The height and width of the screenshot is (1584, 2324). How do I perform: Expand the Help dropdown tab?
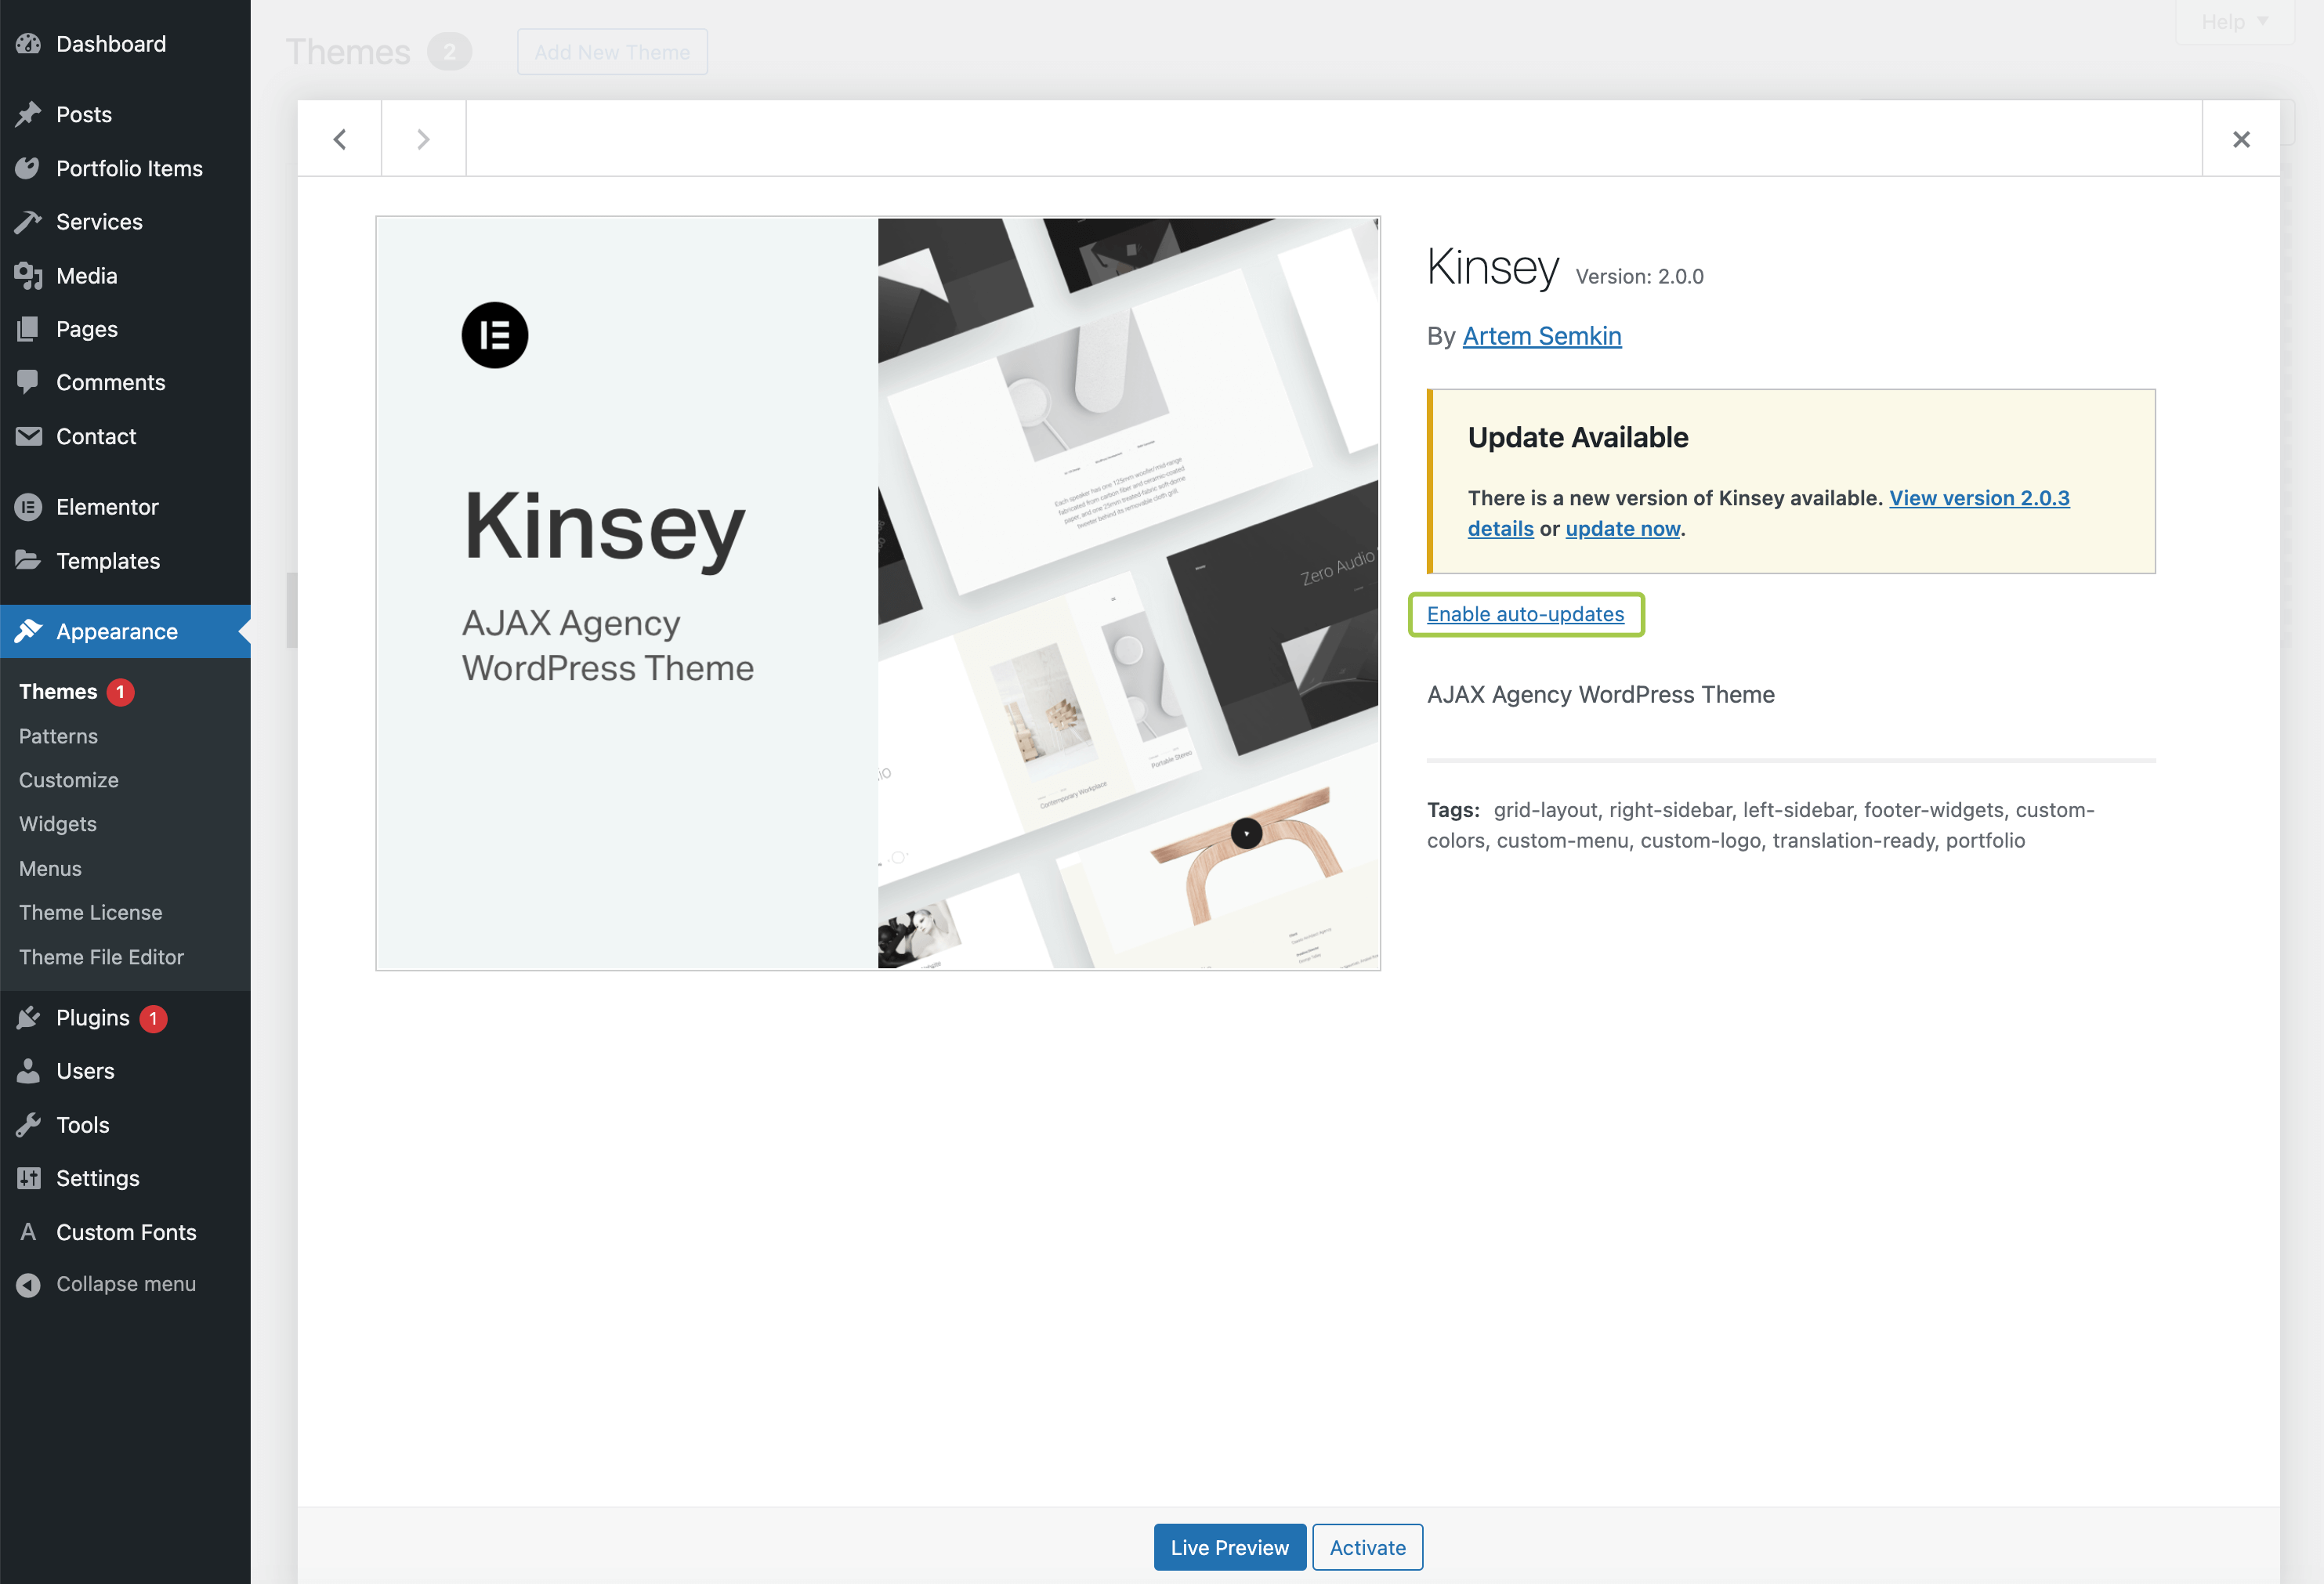pyautogui.click(x=2233, y=22)
